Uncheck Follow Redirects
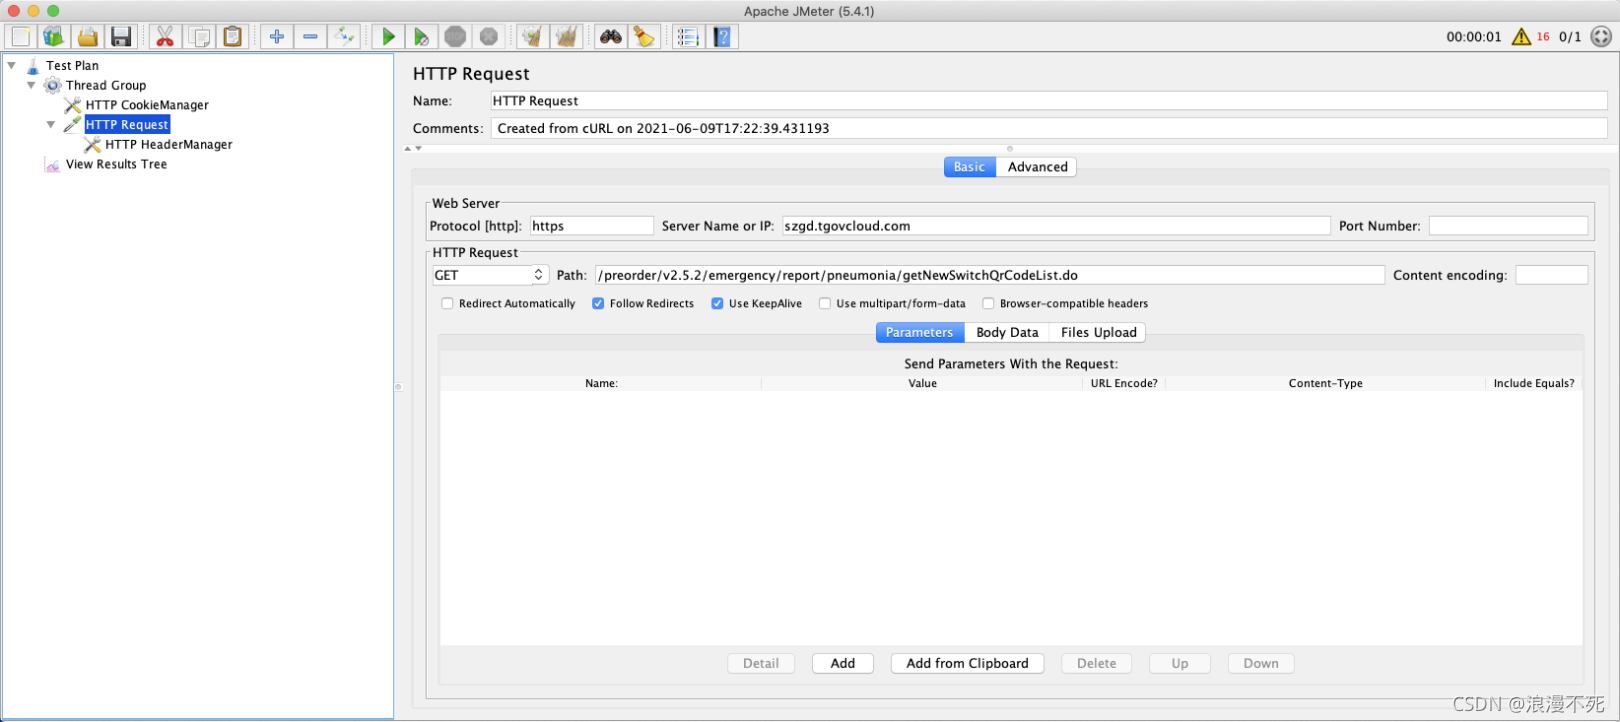 click(x=598, y=304)
